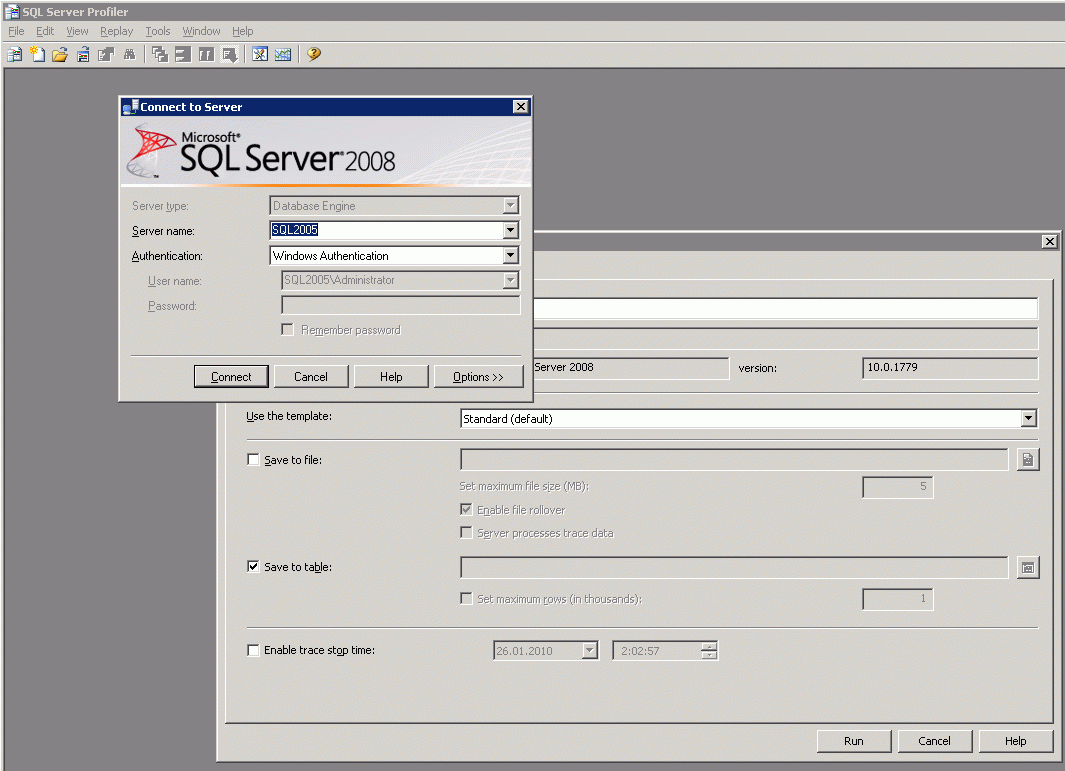Screen dimensions: 1065x771
Task: Click the trace stop time spinner arrows
Action: click(709, 651)
